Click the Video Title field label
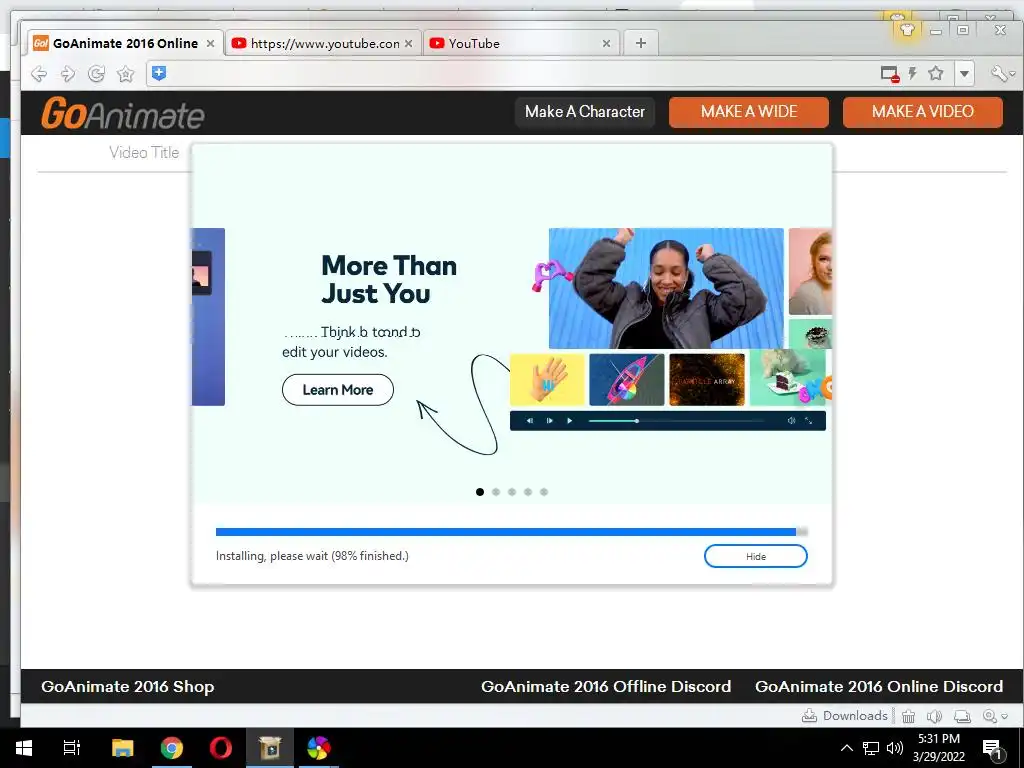The width and height of the screenshot is (1024, 768). 144,153
